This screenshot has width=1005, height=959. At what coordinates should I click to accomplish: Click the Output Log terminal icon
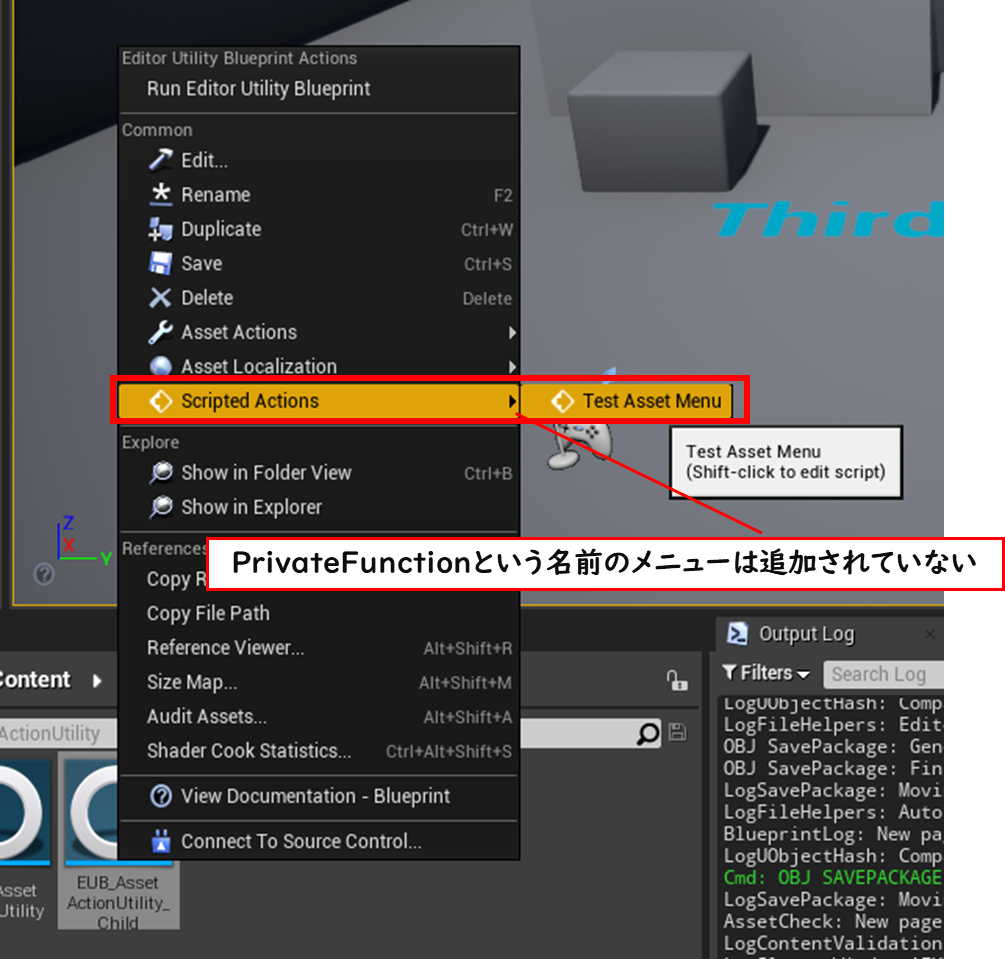point(737,633)
